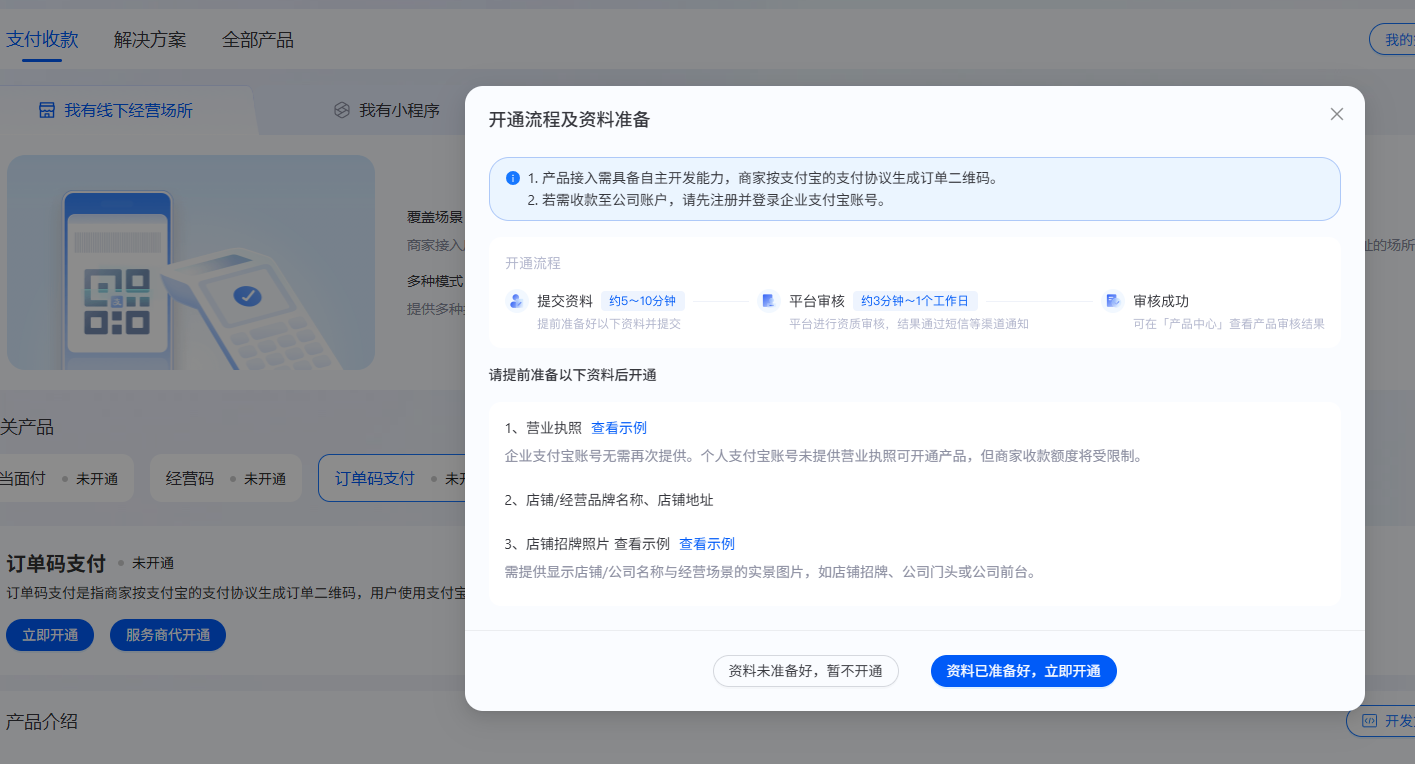The image size is (1415, 764).
Task: Click the 服务商代开通 button
Action: [x=168, y=635]
